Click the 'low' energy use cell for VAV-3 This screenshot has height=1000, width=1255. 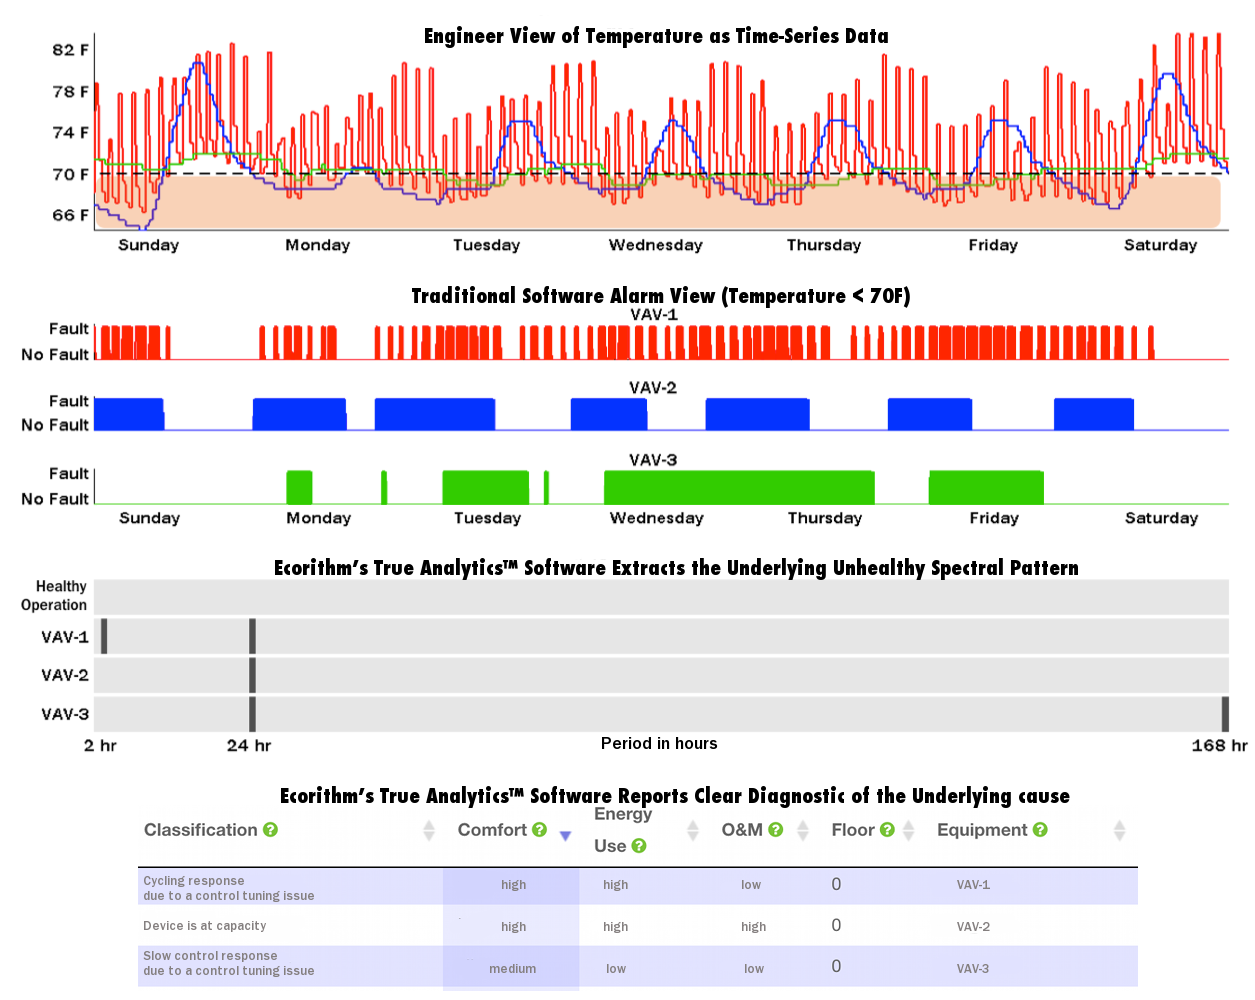point(616,969)
